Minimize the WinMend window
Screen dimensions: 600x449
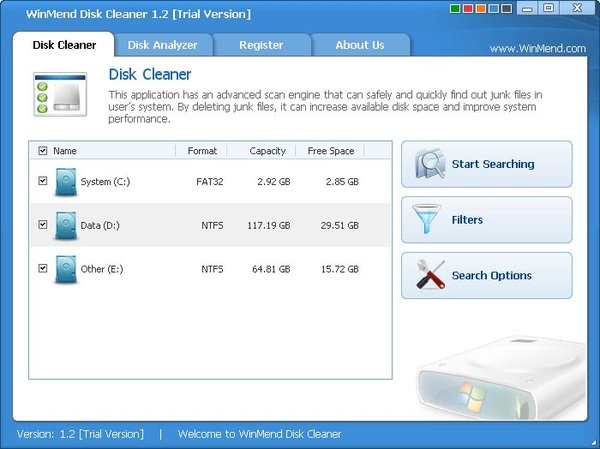(527, 8)
